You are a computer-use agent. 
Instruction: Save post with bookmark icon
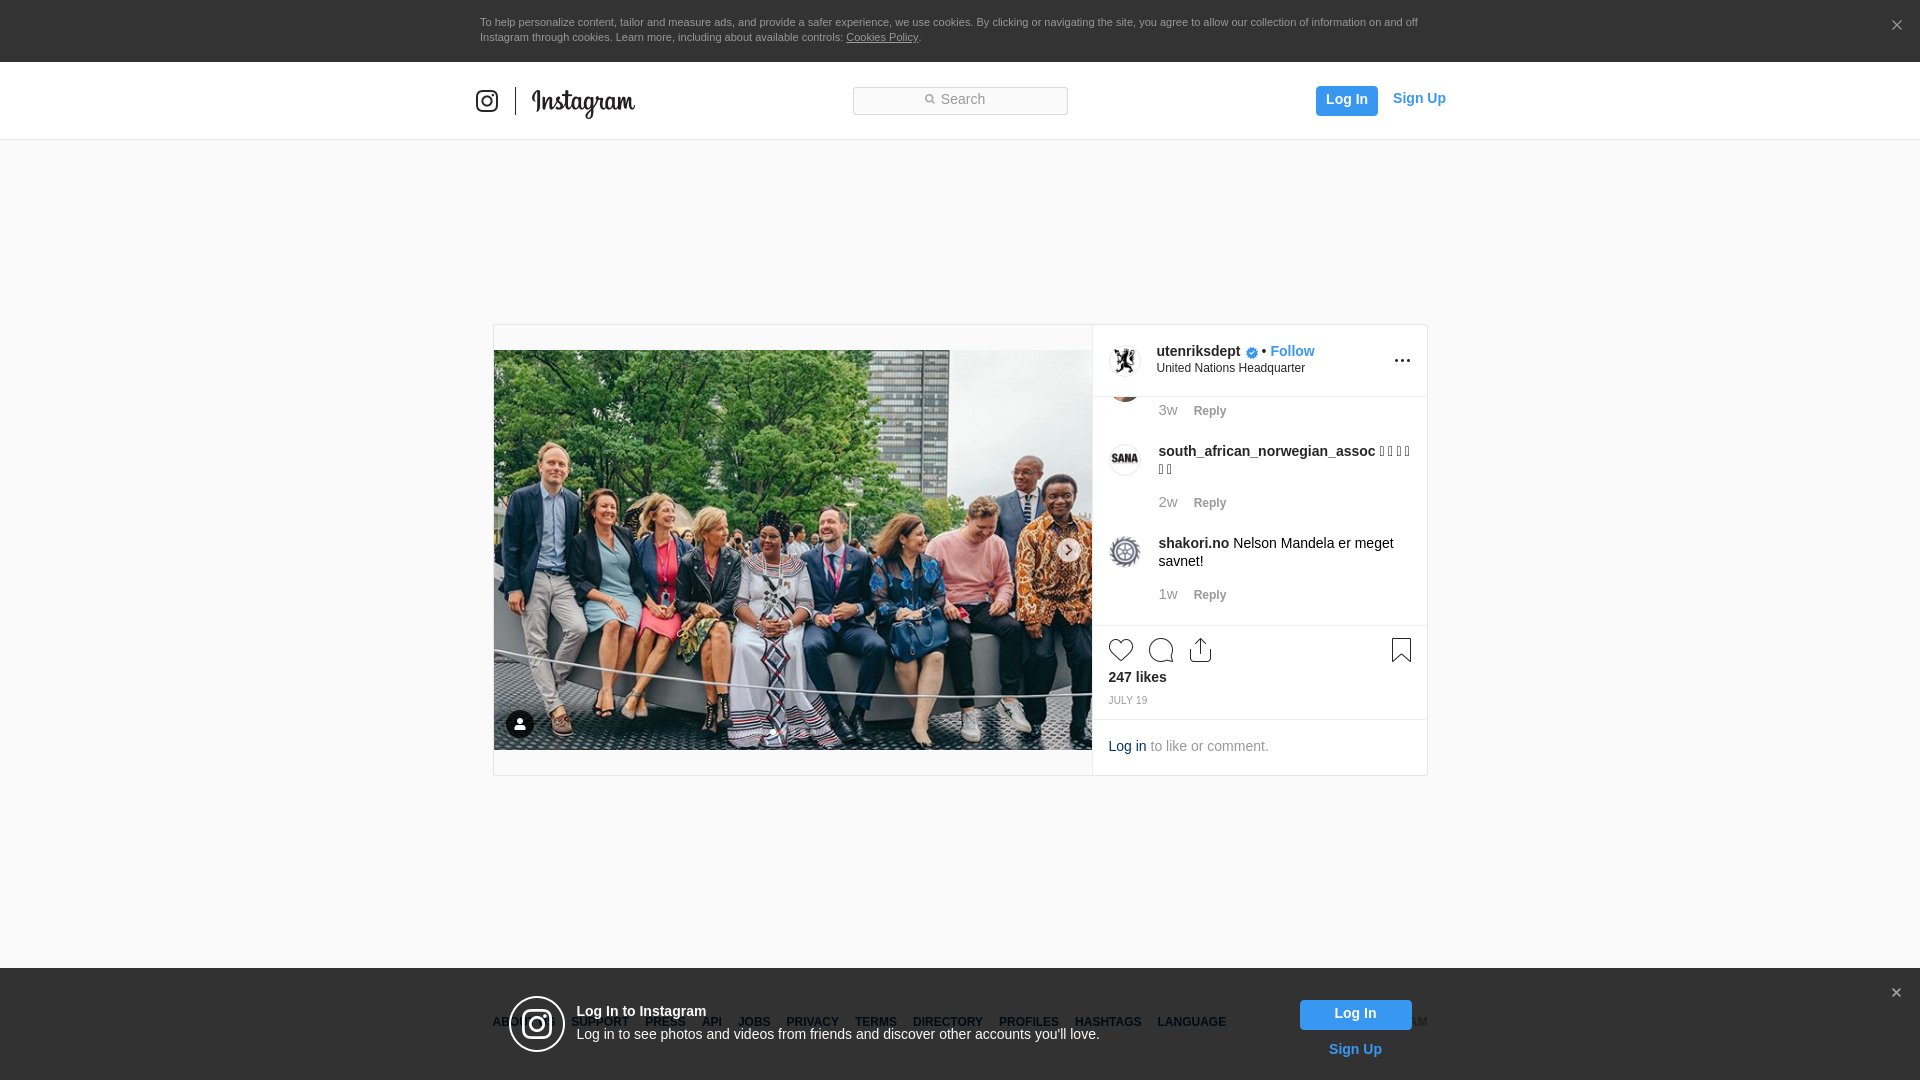point(1401,650)
